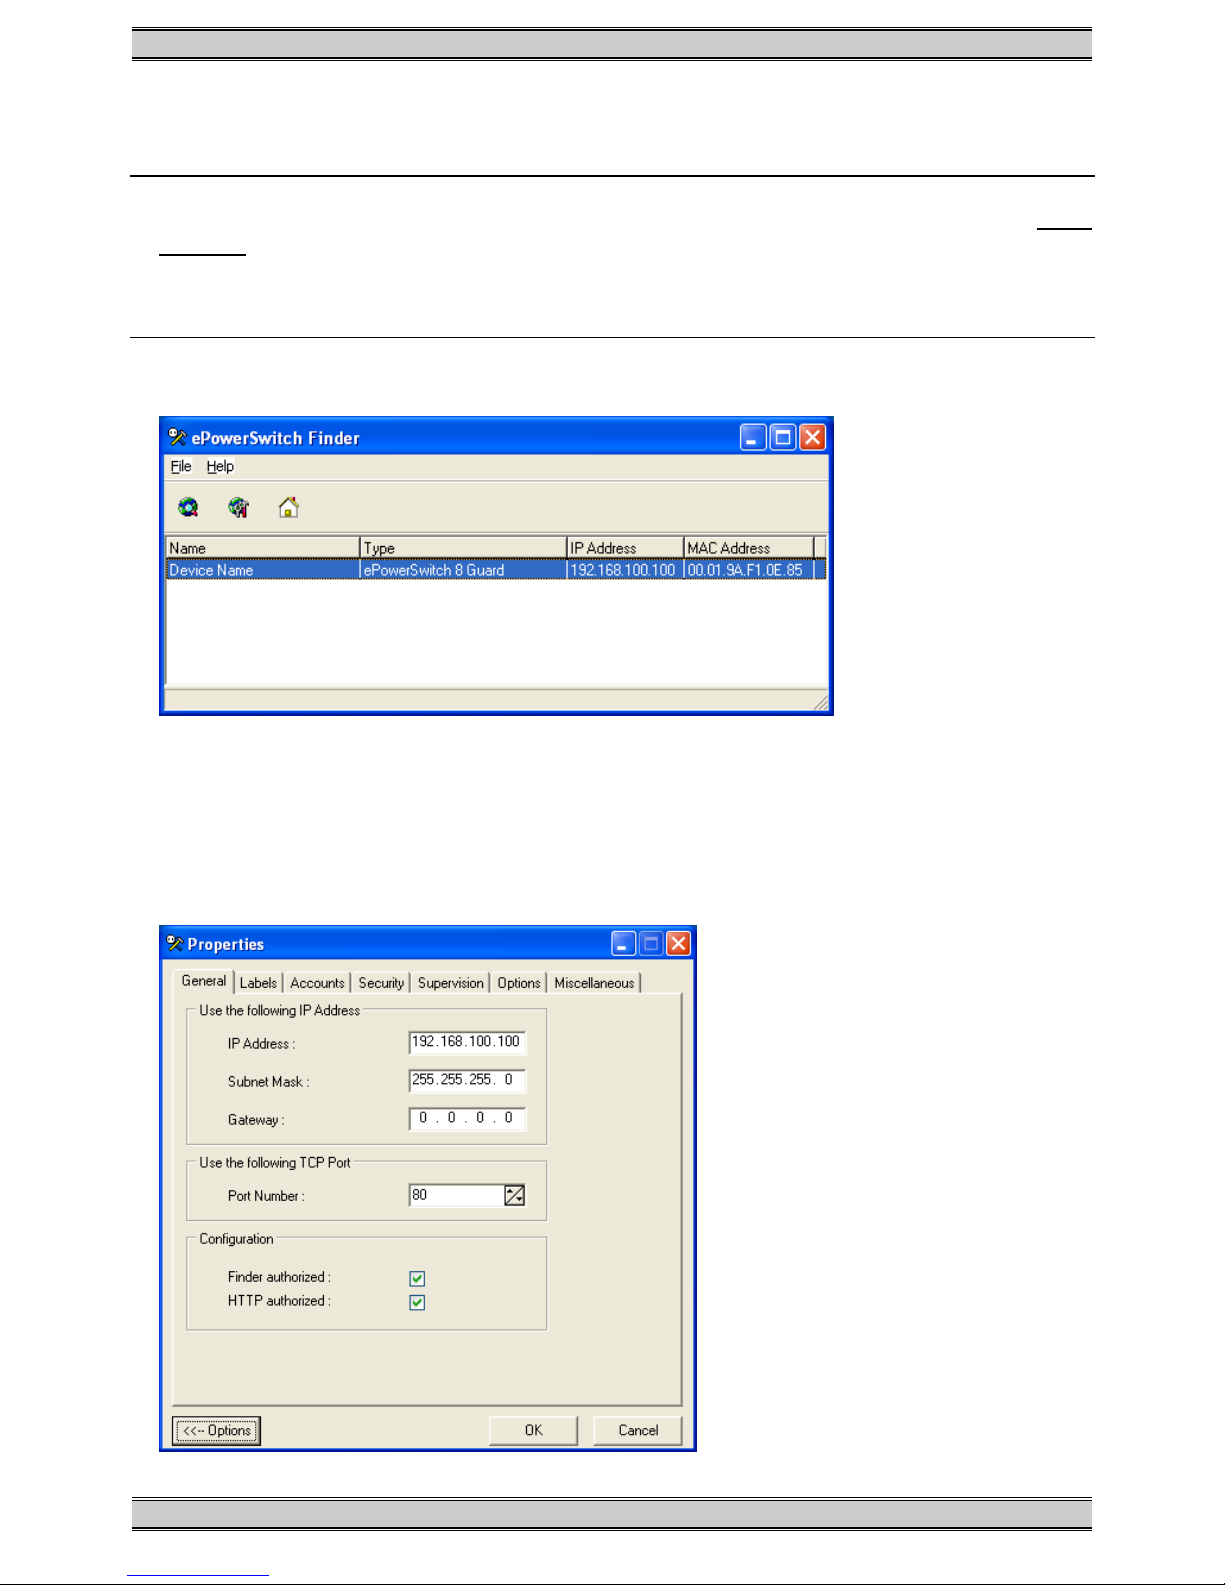
Task: Click the globe with tools toolbar icon
Action: (238, 507)
